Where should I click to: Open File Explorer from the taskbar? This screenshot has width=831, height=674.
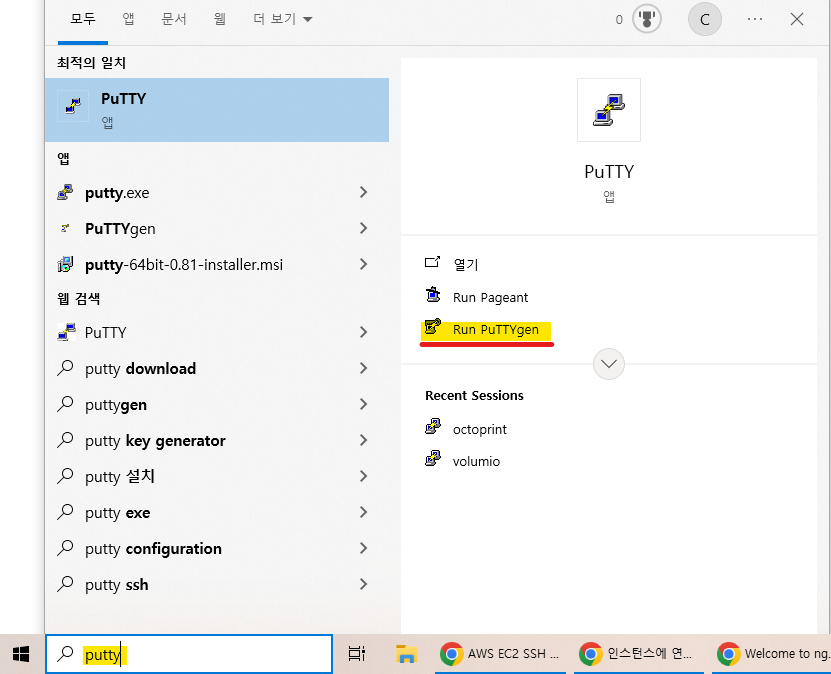point(406,654)
